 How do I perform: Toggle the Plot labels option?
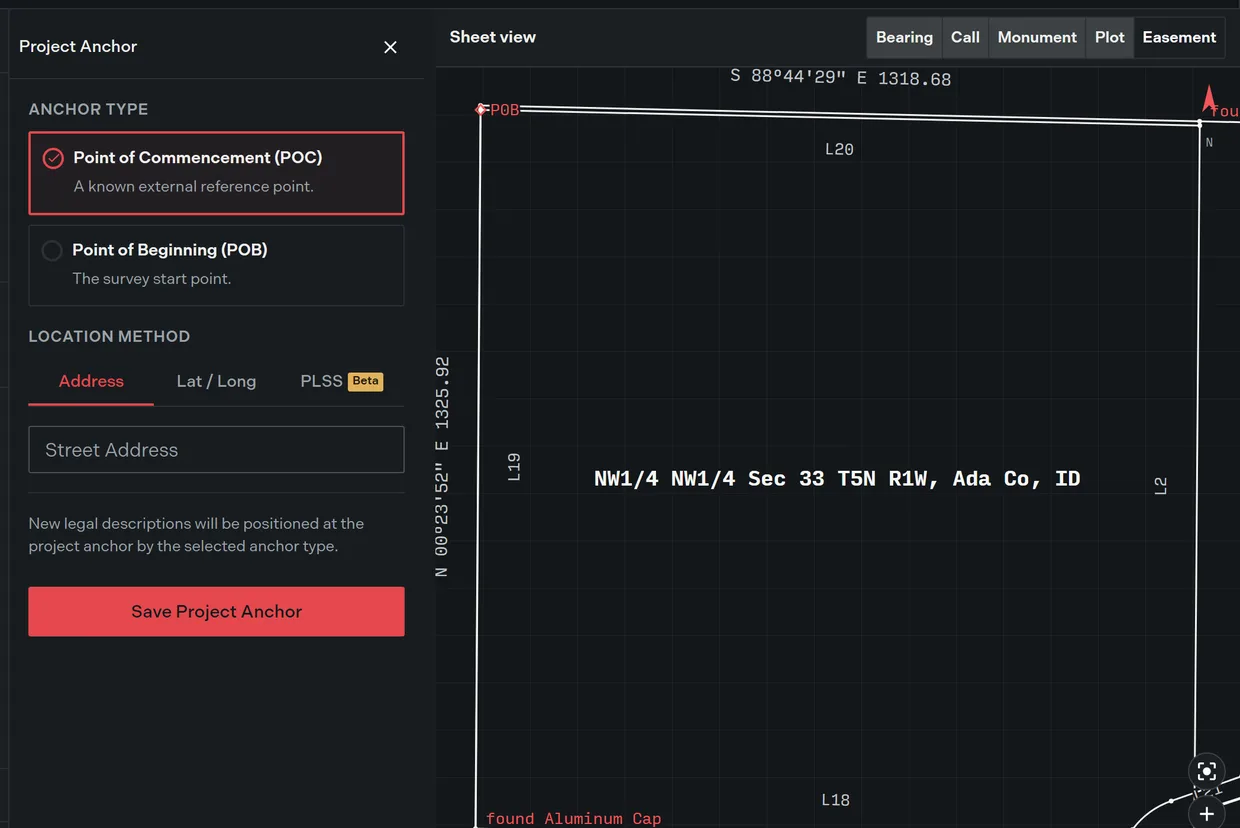1110,37
